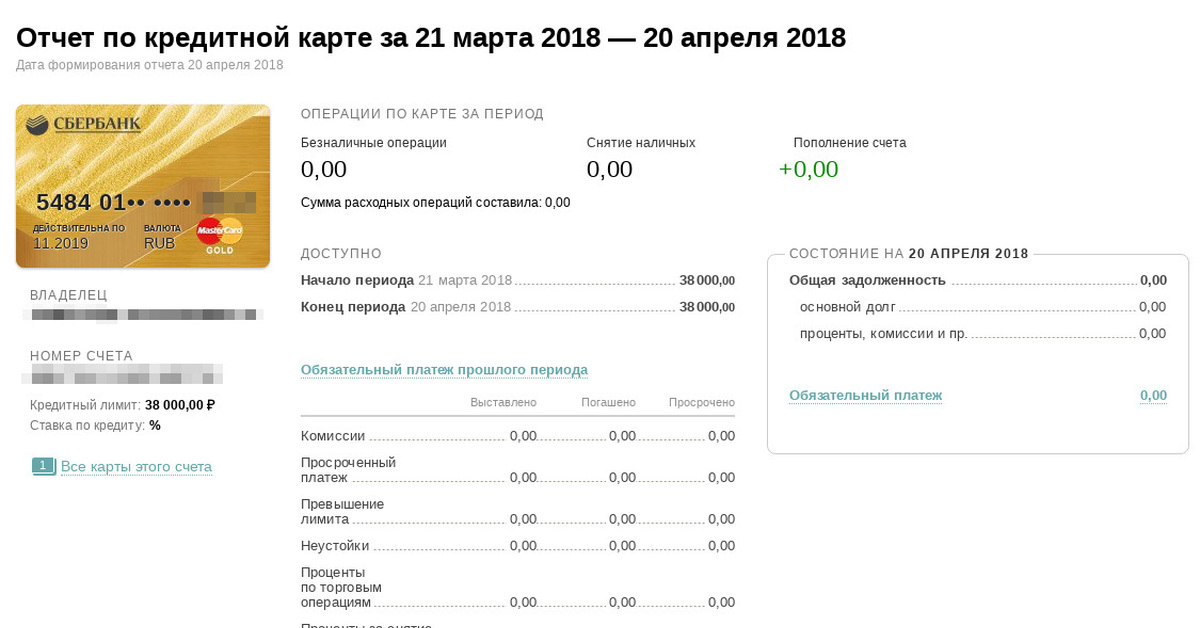
Task: Click 'Обязательный платеж' link in status panel
Action: [x=865, y=395]
